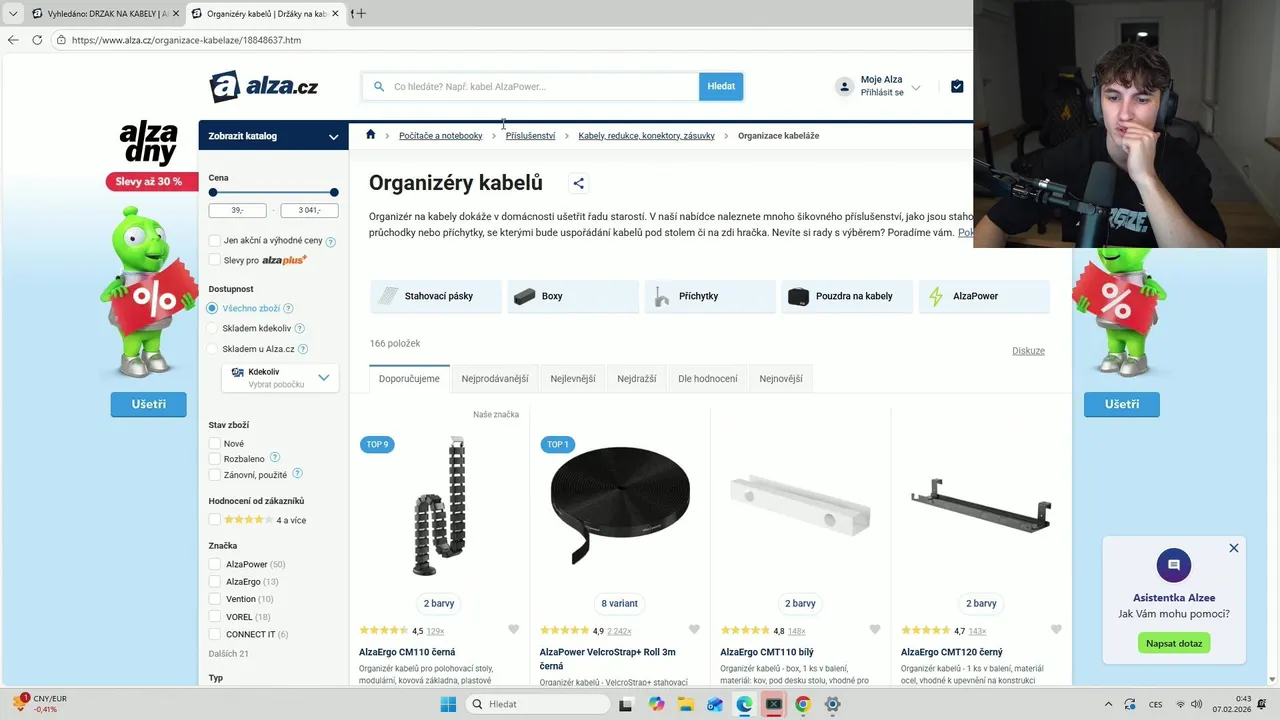The width and height of the screenshot is (1280, 720).
Task: Open Outlook from the taskbar
Action: (x=715, y=704)
